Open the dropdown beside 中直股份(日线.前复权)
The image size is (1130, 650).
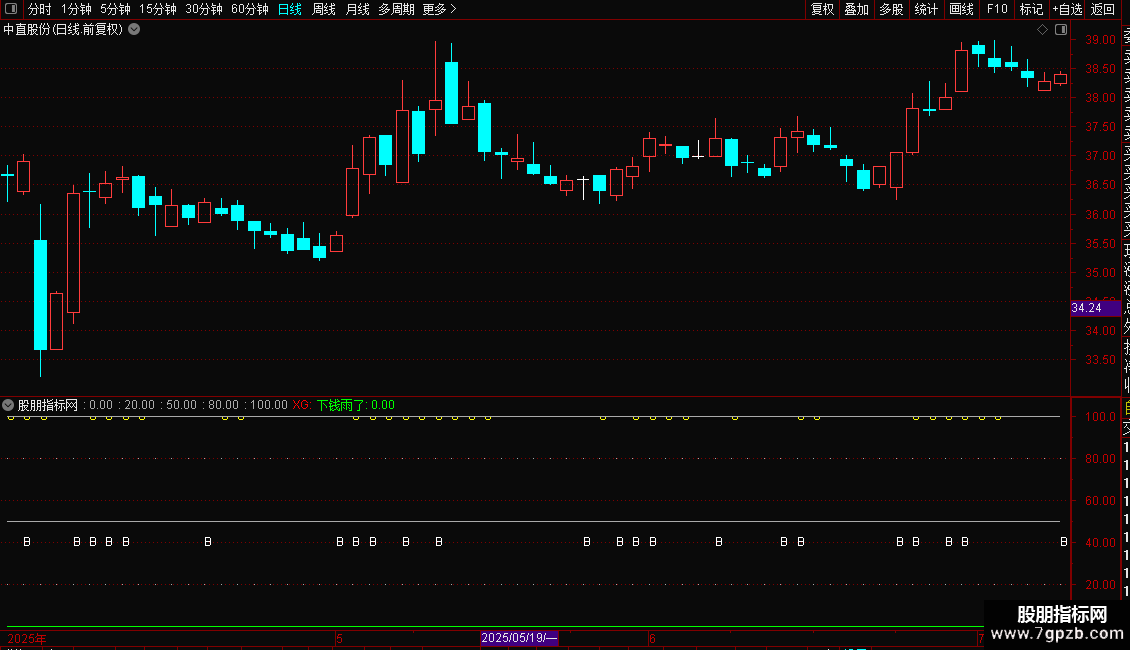tap(134, 30)
